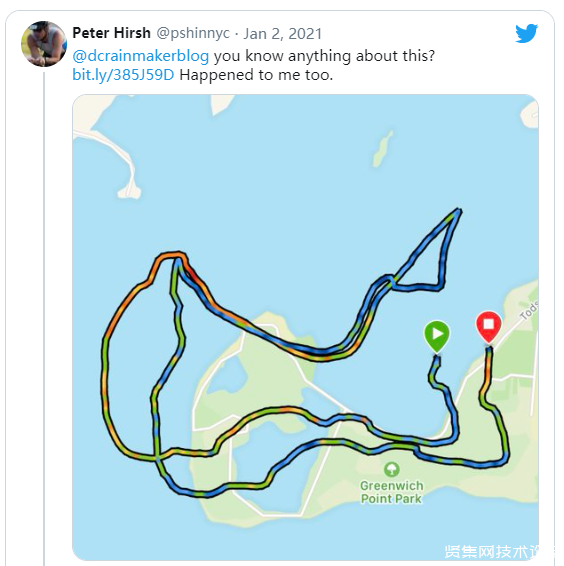Open the Jan 2, 2021 timestamp
Viewport: 564px width, 566px height.
[282, 34]
